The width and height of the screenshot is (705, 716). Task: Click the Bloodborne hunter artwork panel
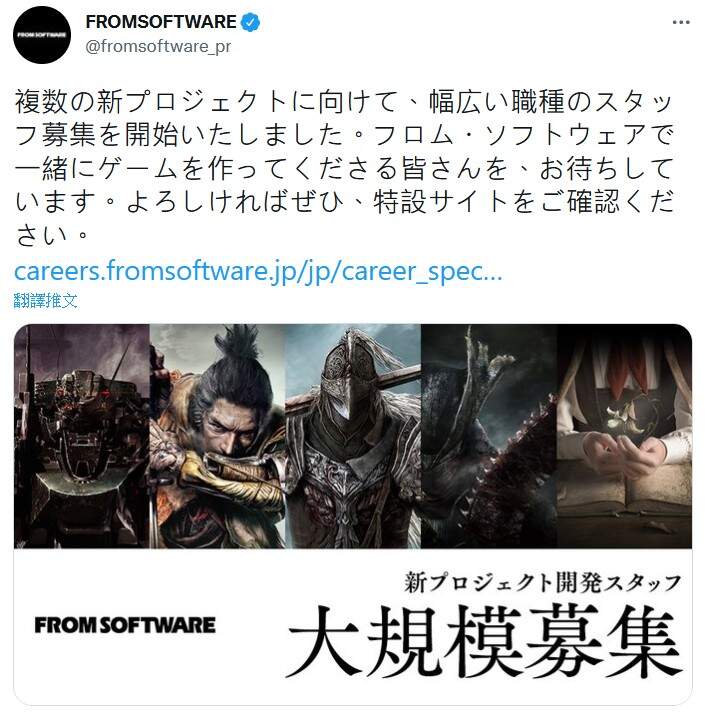pos(489,436)
